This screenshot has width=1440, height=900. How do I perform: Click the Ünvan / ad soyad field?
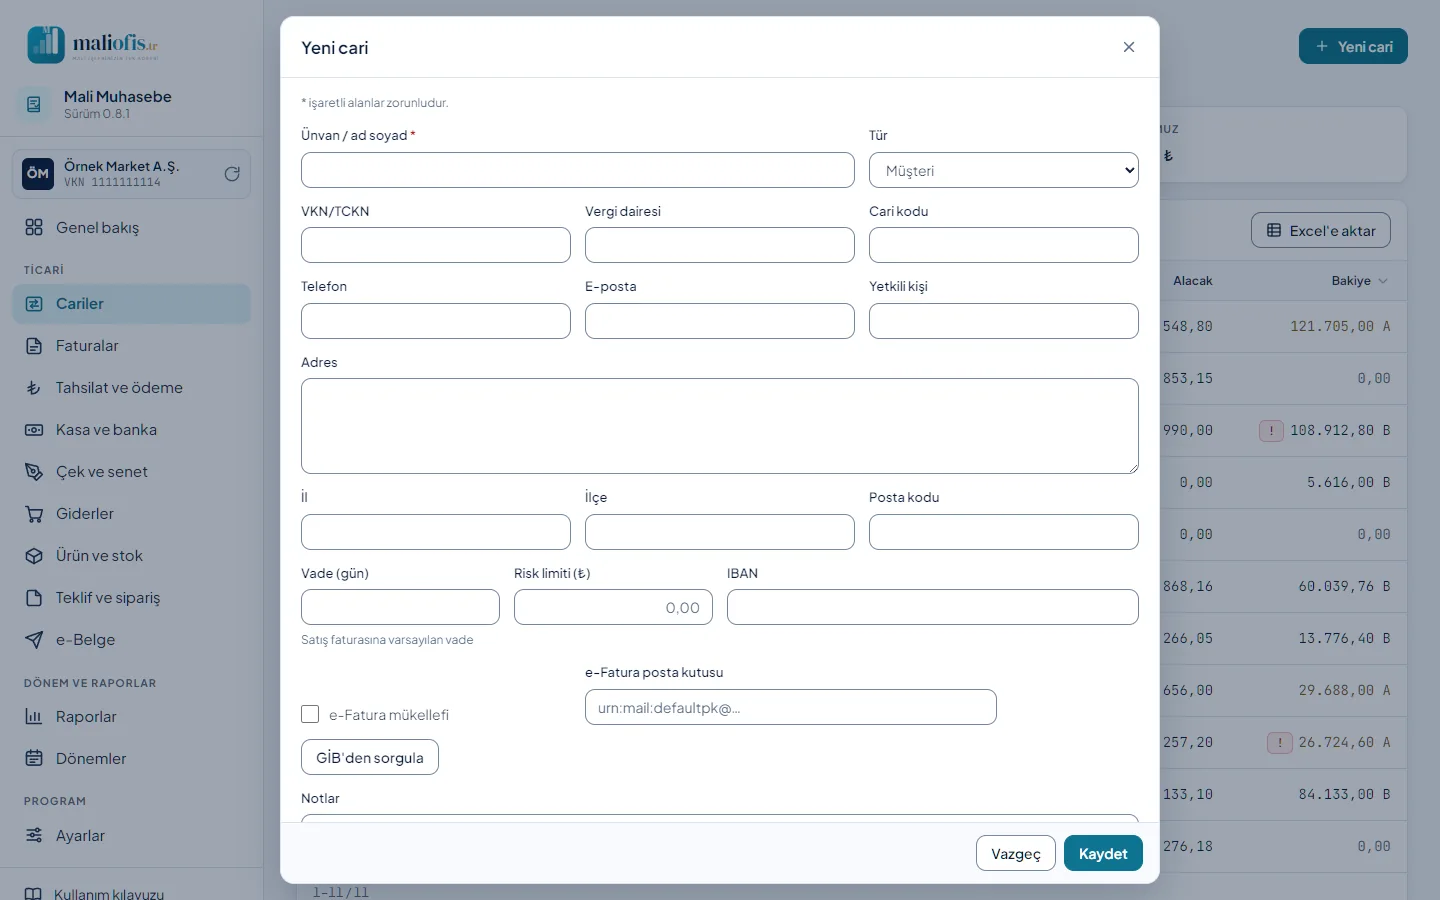pos(578,170)
